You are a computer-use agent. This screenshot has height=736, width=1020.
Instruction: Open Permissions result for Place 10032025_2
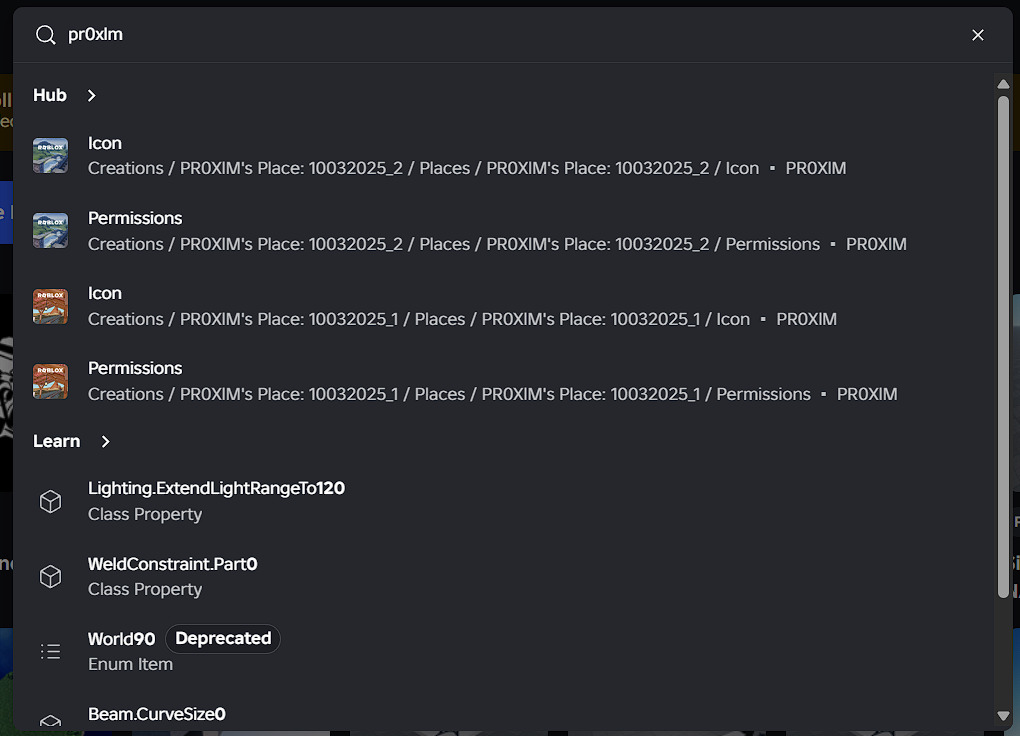(x=504, y=231)
